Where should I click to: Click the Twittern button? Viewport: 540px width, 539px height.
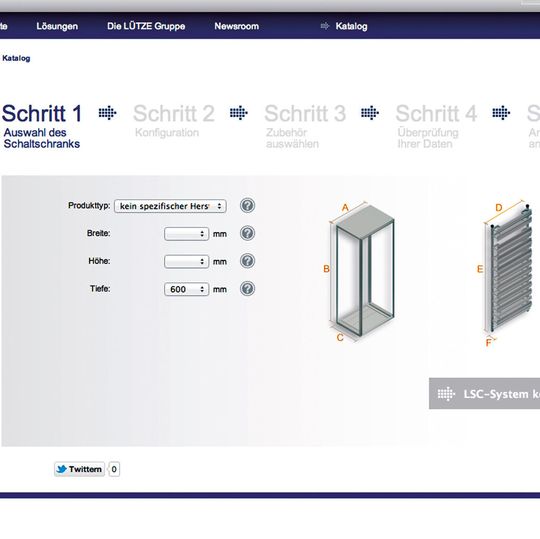tap(79, 469)
